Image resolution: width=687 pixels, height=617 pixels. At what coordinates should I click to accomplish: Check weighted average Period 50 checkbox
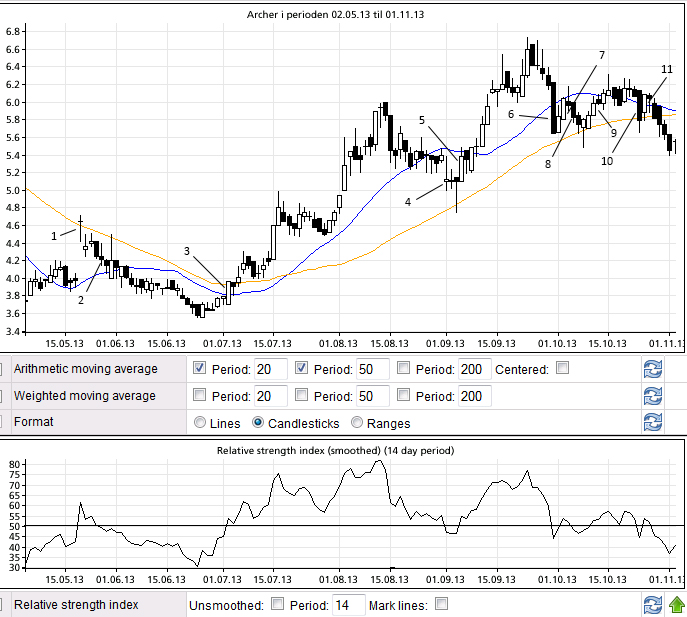(302, 395)
